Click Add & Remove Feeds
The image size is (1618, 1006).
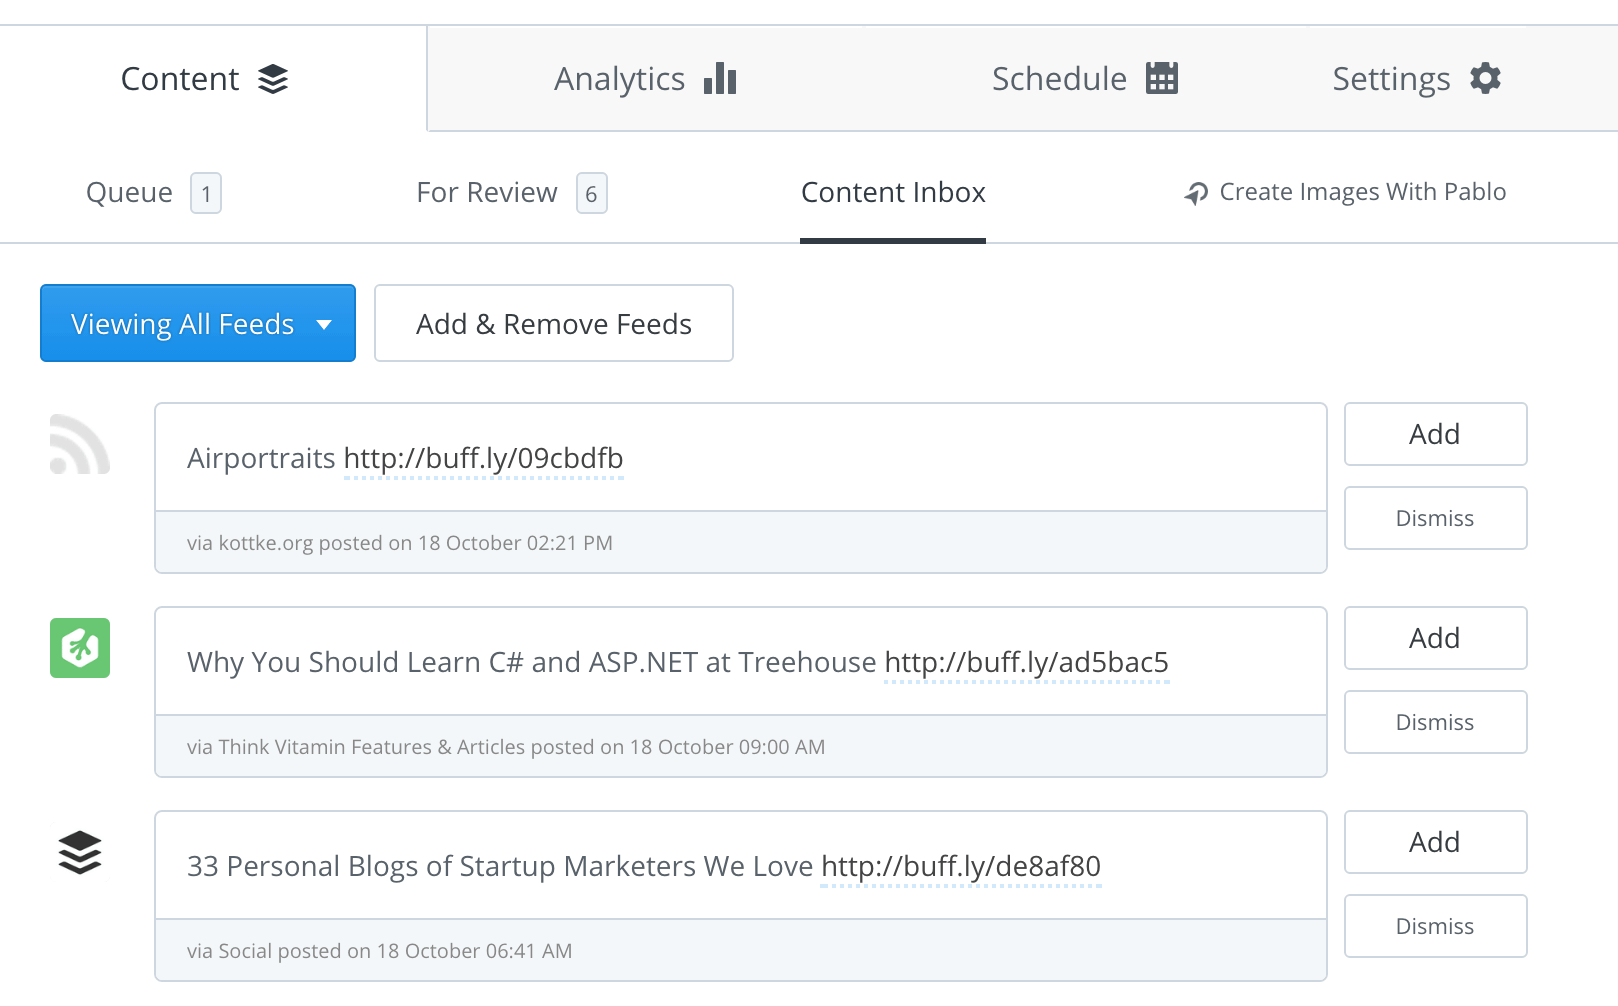(x=553, y=323)
